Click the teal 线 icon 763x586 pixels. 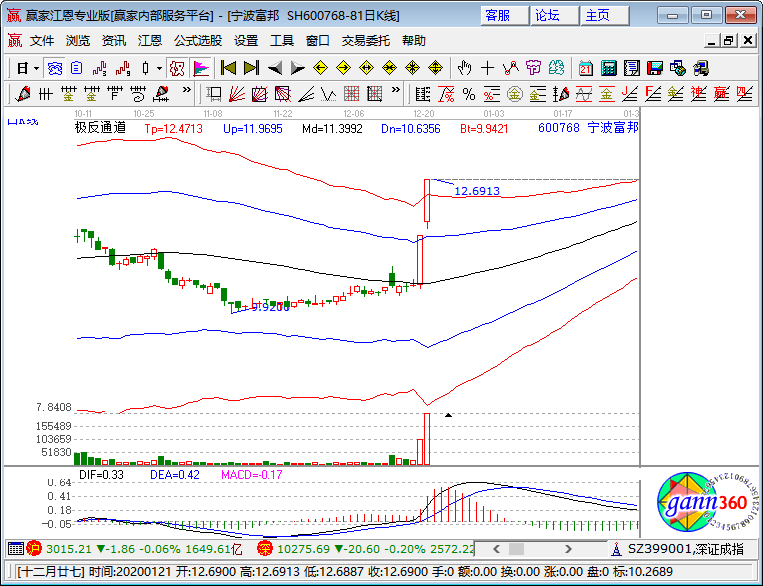(556, 68)
